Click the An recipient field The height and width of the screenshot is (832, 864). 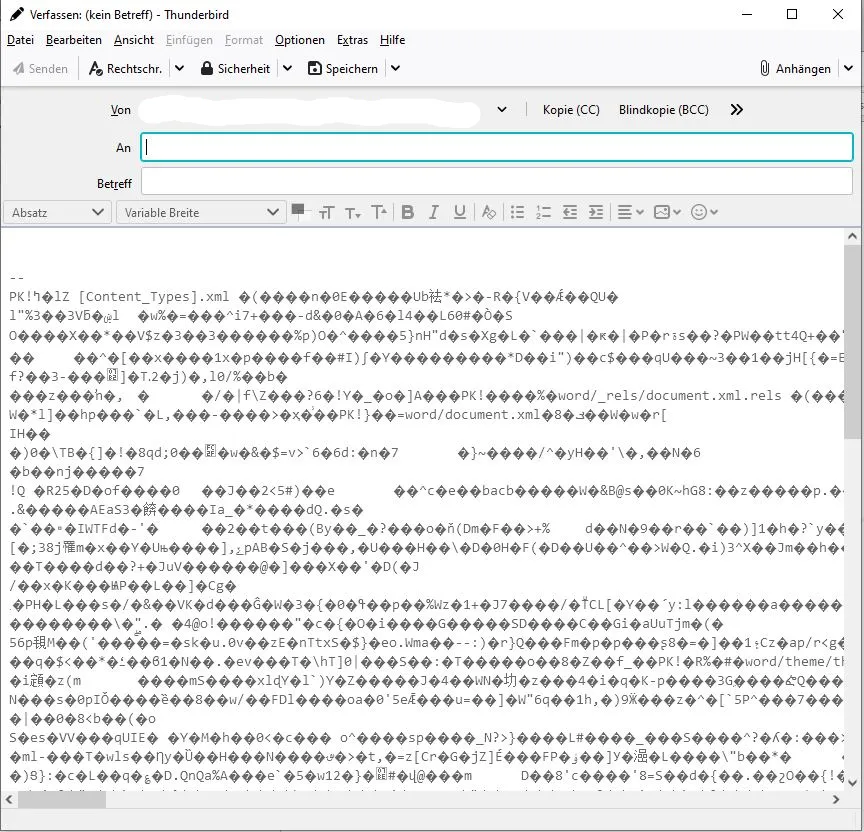click(x=497, y=147)
